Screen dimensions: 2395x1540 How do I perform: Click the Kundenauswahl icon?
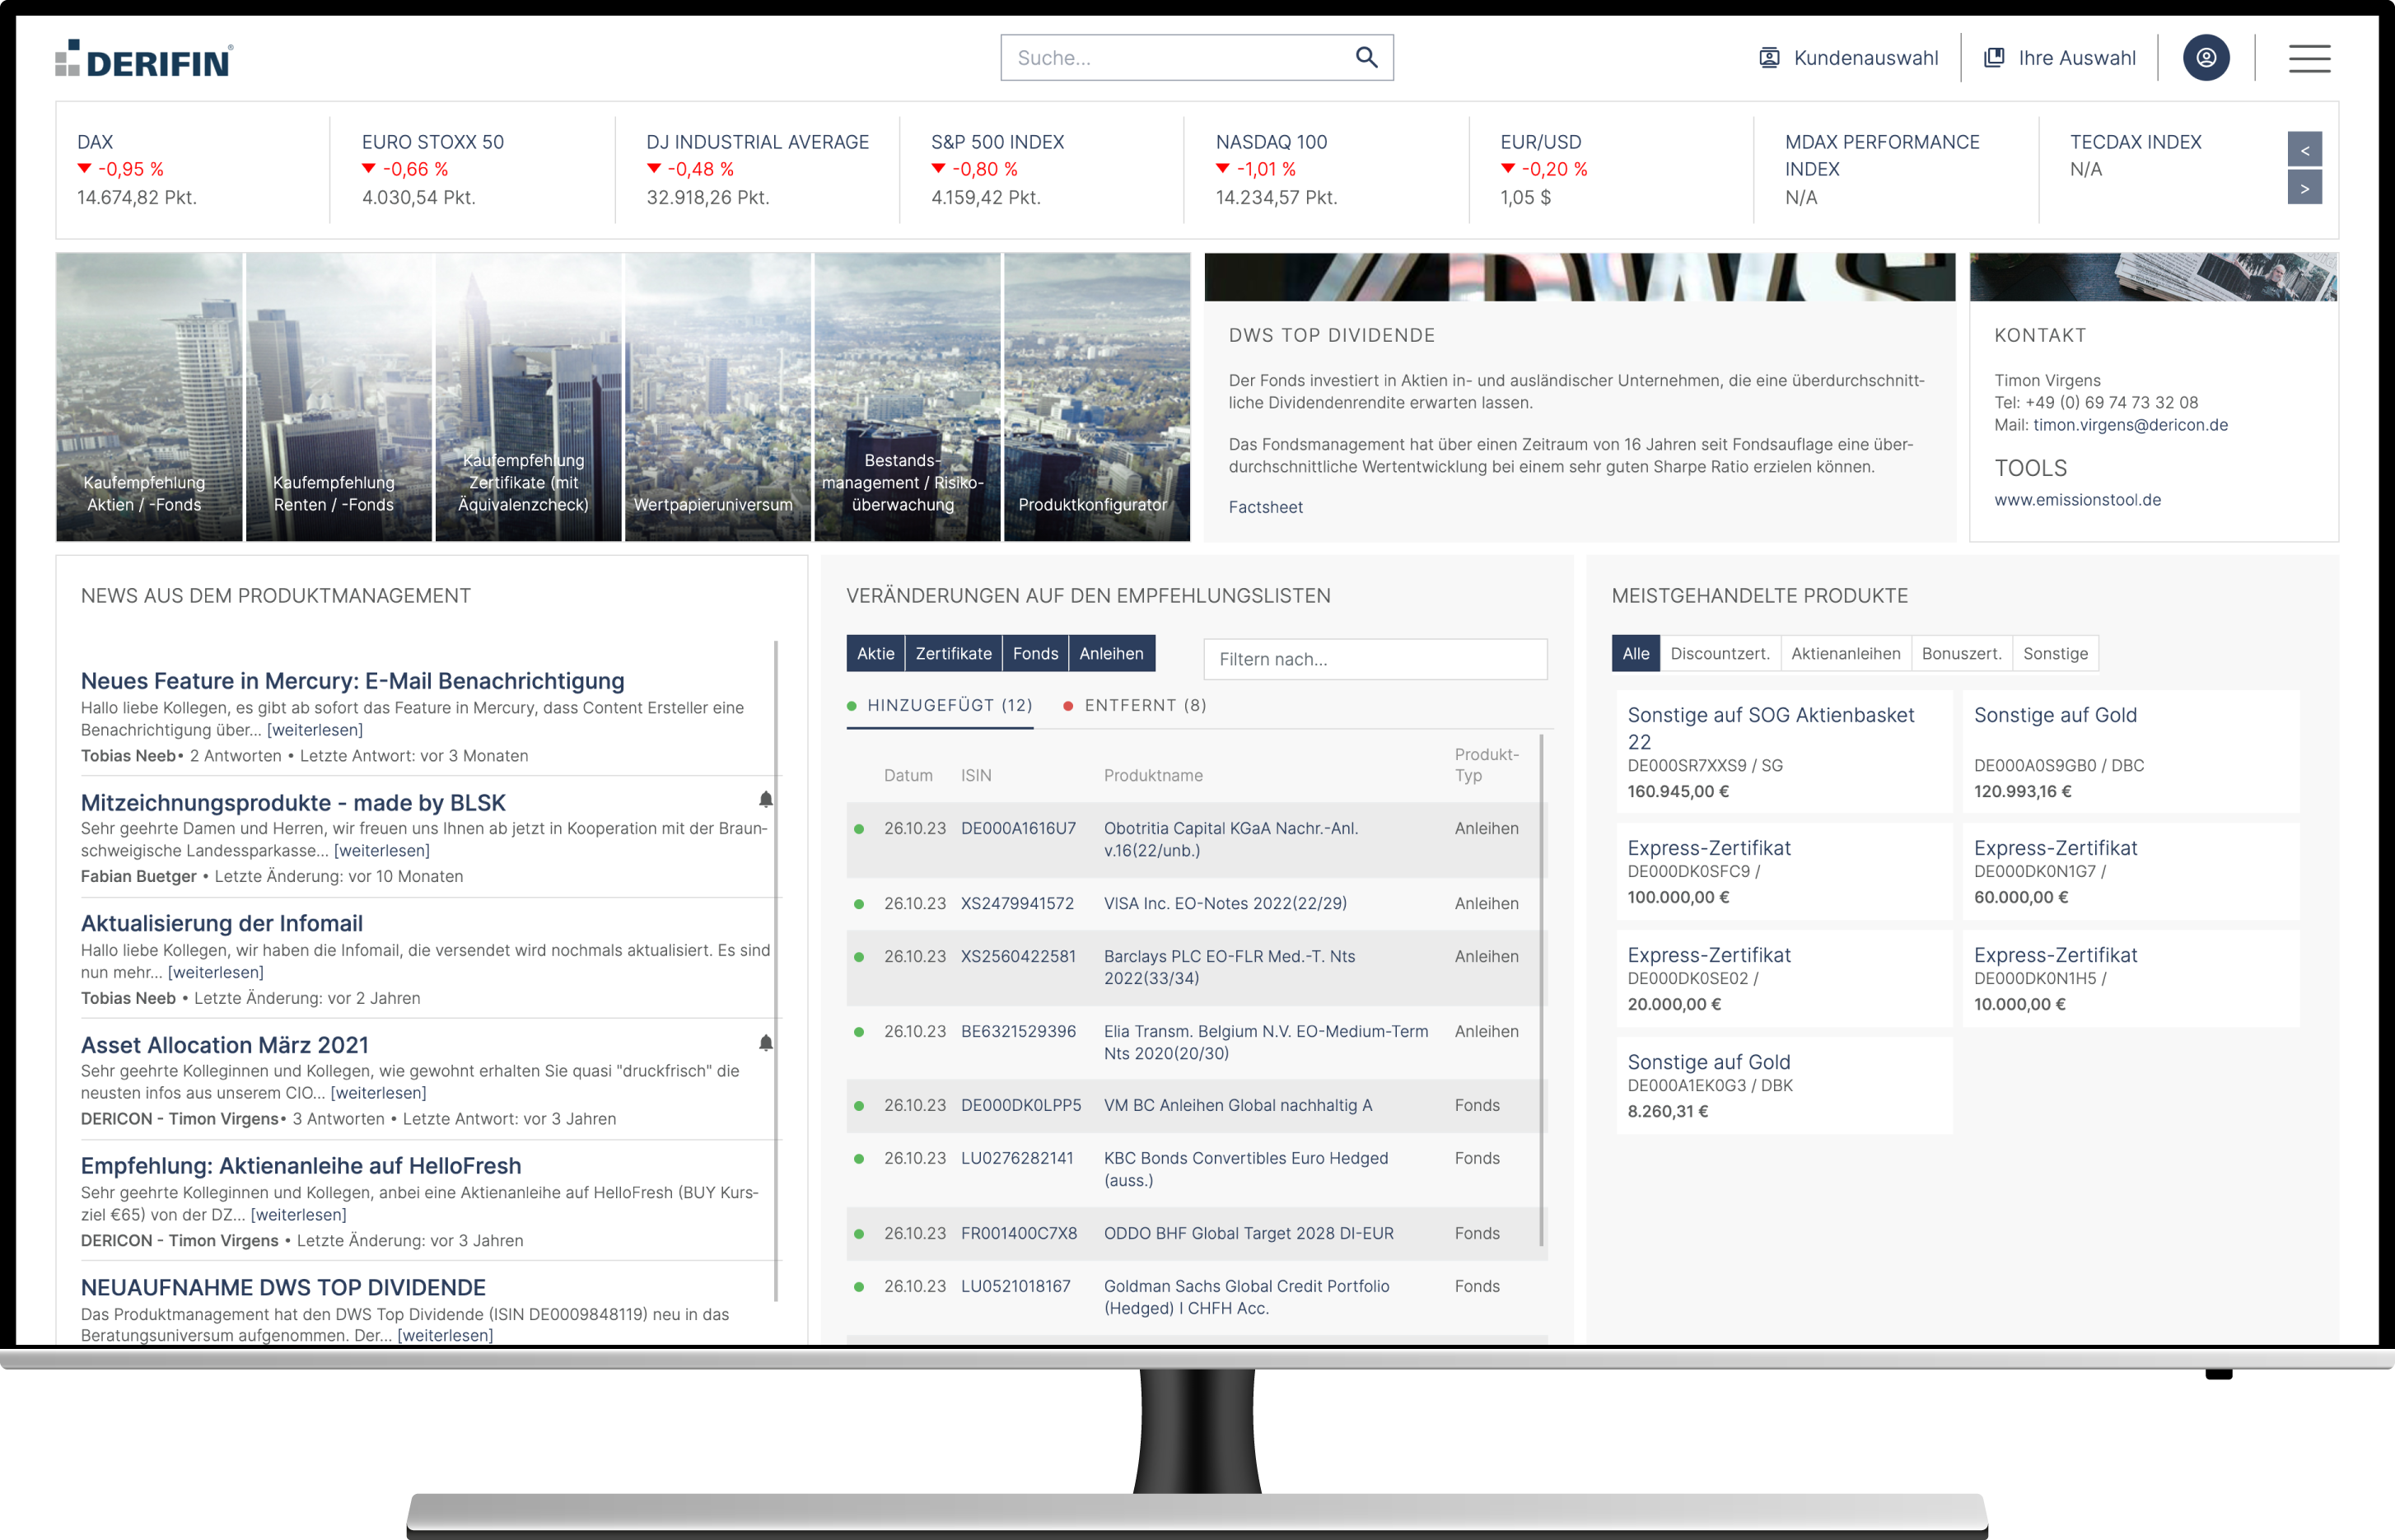pos(1769,58)
